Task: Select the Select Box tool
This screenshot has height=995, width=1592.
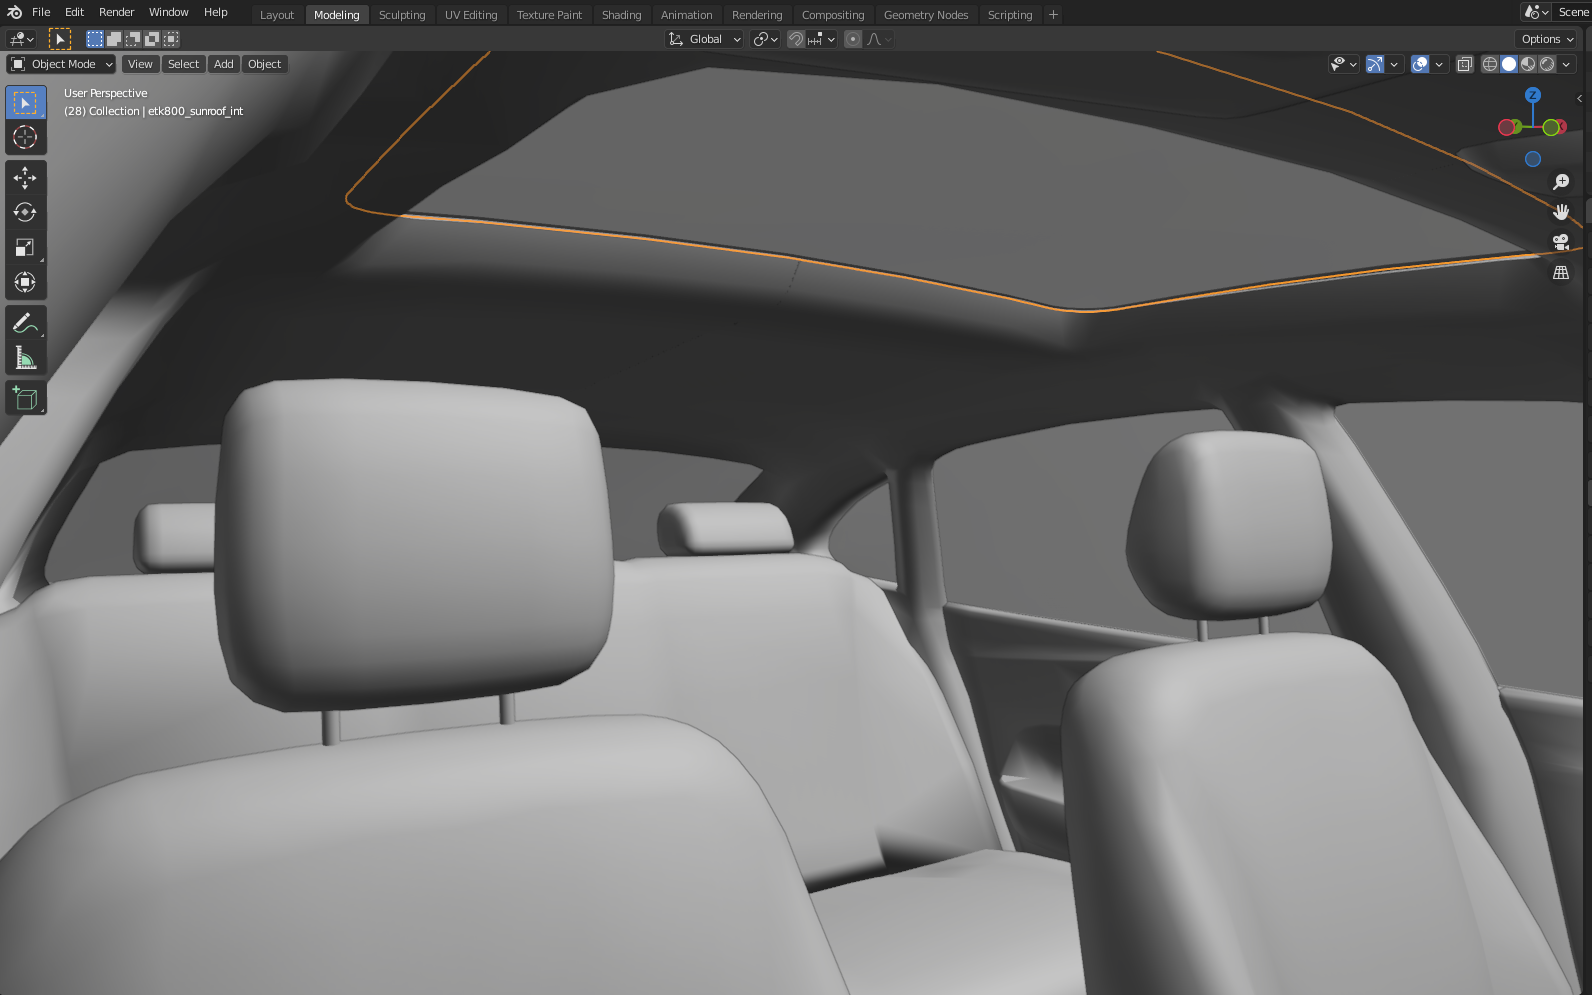Action: pos(26,103)
